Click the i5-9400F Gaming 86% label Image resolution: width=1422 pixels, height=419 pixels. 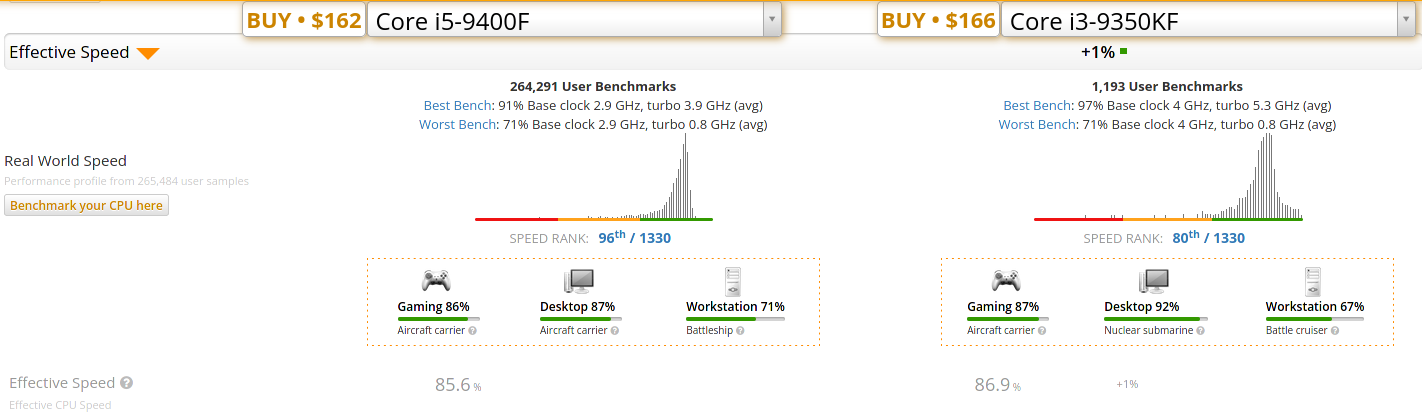433,306
